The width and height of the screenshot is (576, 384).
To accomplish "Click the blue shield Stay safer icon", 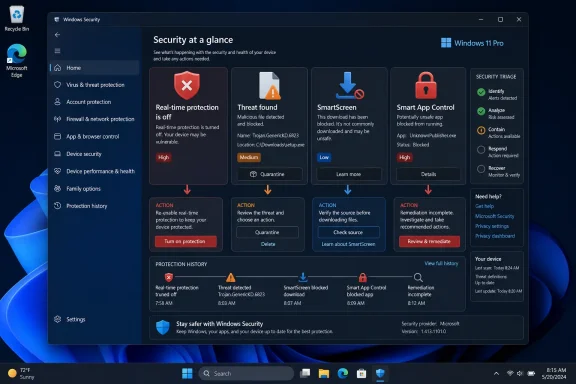I will tap(163, 327).
